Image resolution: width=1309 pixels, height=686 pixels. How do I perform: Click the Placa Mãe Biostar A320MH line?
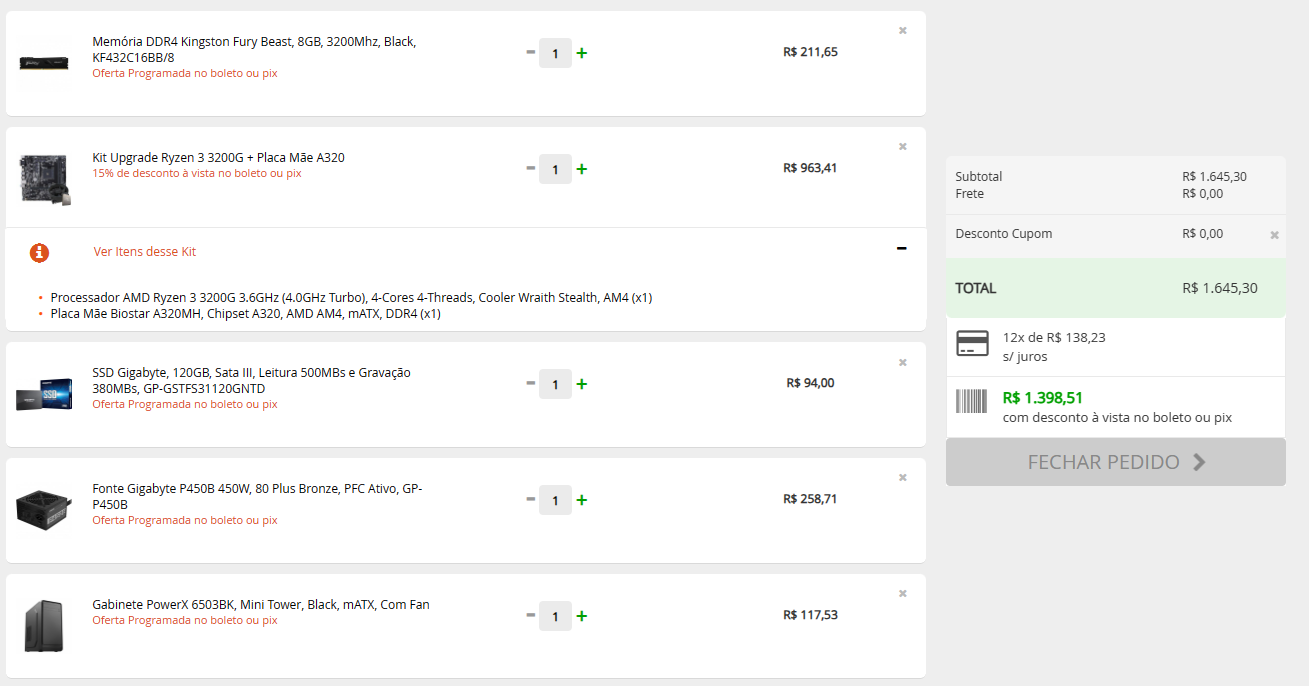pos(245,314)
